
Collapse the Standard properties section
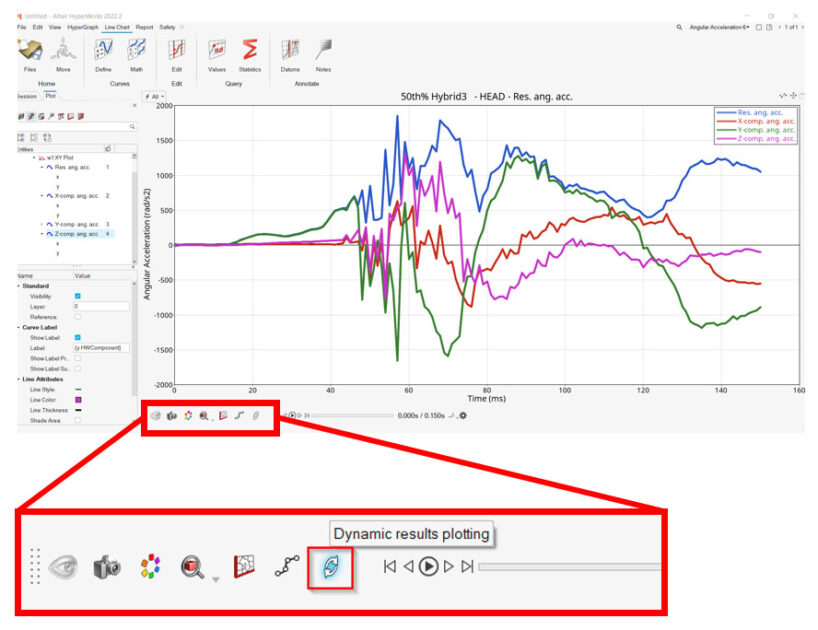[x=19, y=285]
